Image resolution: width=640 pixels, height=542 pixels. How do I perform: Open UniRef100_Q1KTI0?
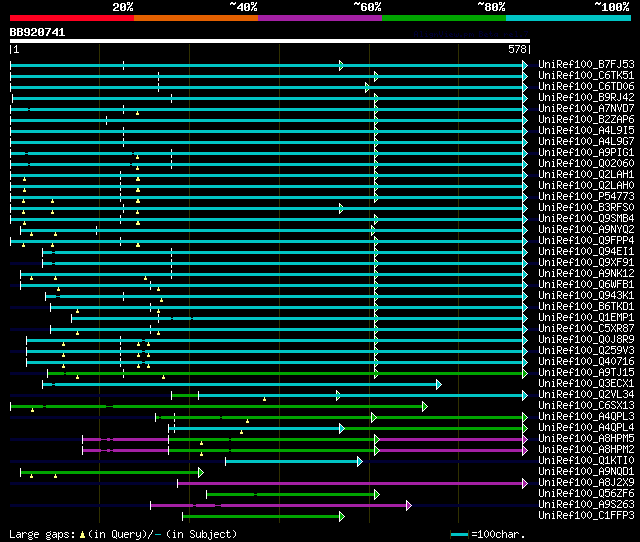point(586,461)
